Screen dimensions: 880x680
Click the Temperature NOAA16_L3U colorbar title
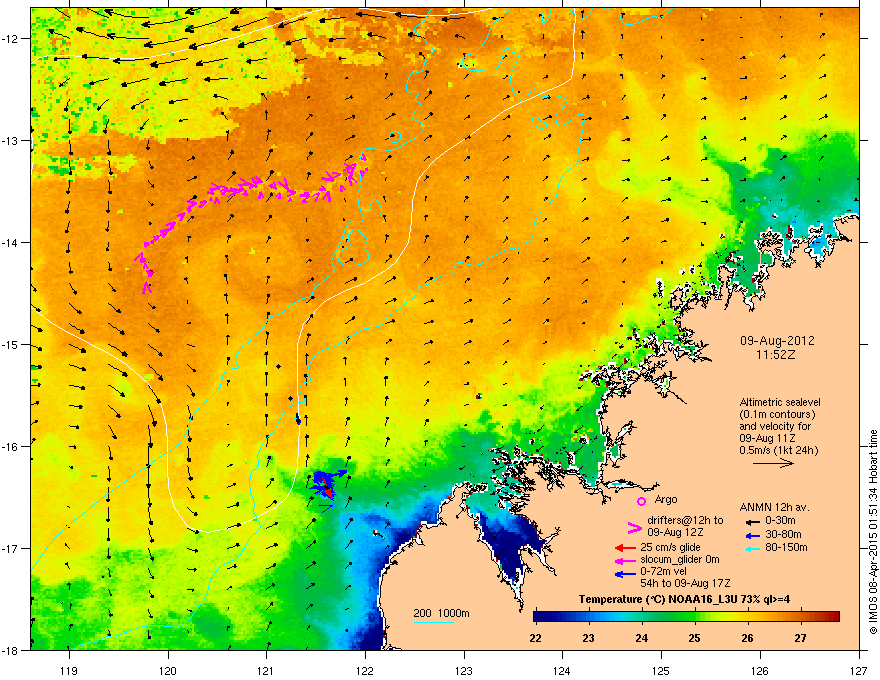(x=684, y=599)
